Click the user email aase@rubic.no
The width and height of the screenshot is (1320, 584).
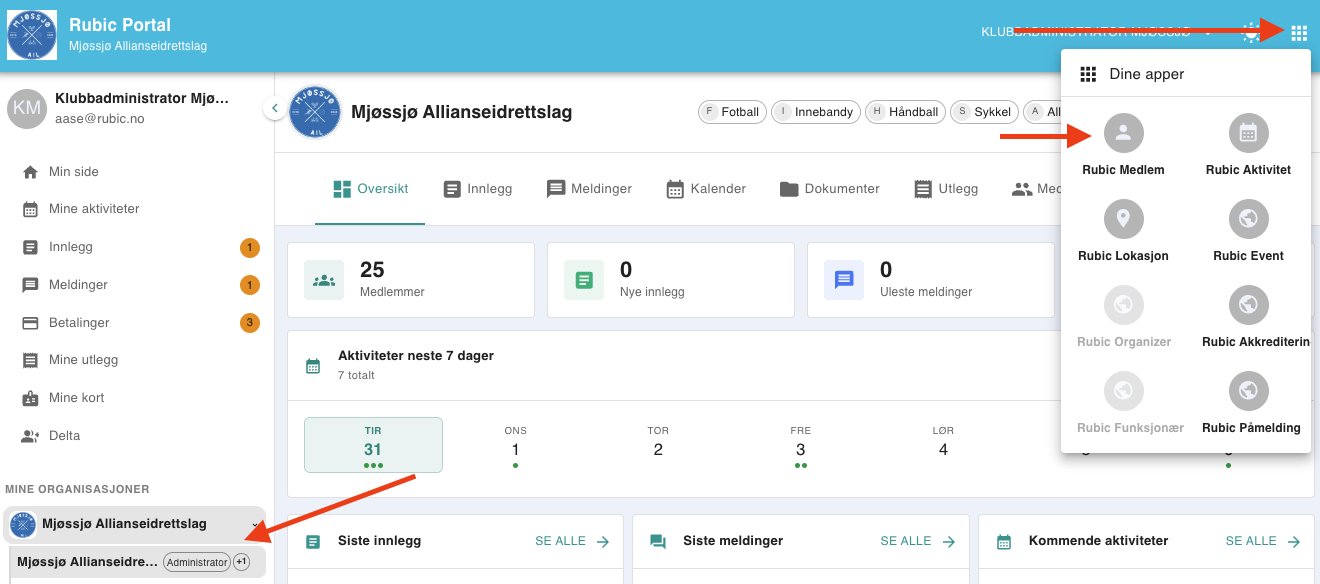tap(100, 118)
